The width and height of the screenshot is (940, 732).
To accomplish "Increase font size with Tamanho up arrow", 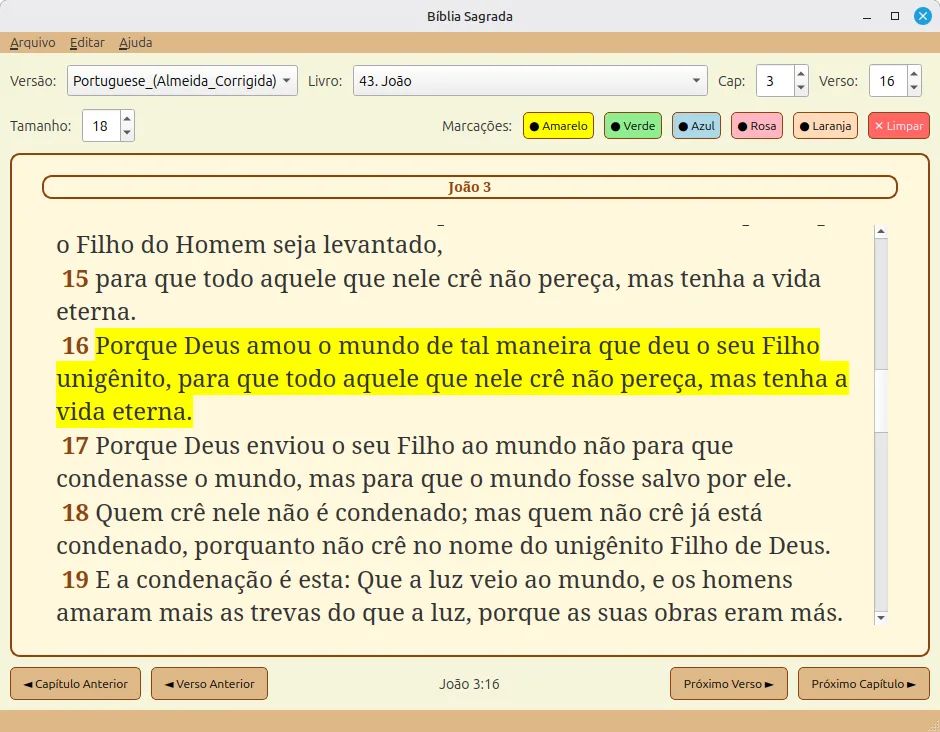I will click(x=127, y=119).
